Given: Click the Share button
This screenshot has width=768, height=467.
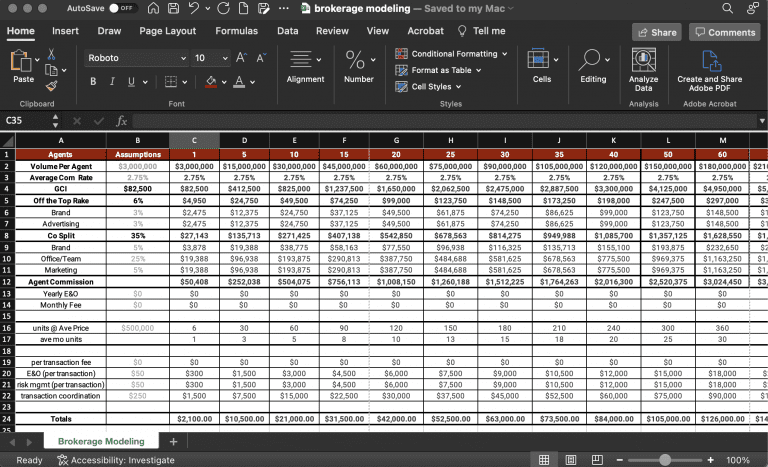Looking at the screenshot, I should (657, 32).
